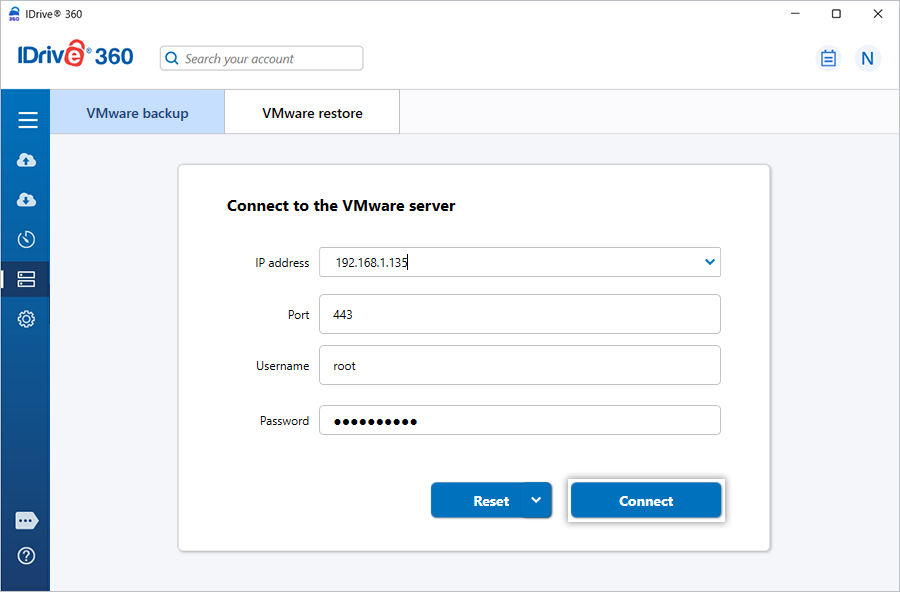
Task: Click the IDrive title bar app icon
Action: point(14,14)
